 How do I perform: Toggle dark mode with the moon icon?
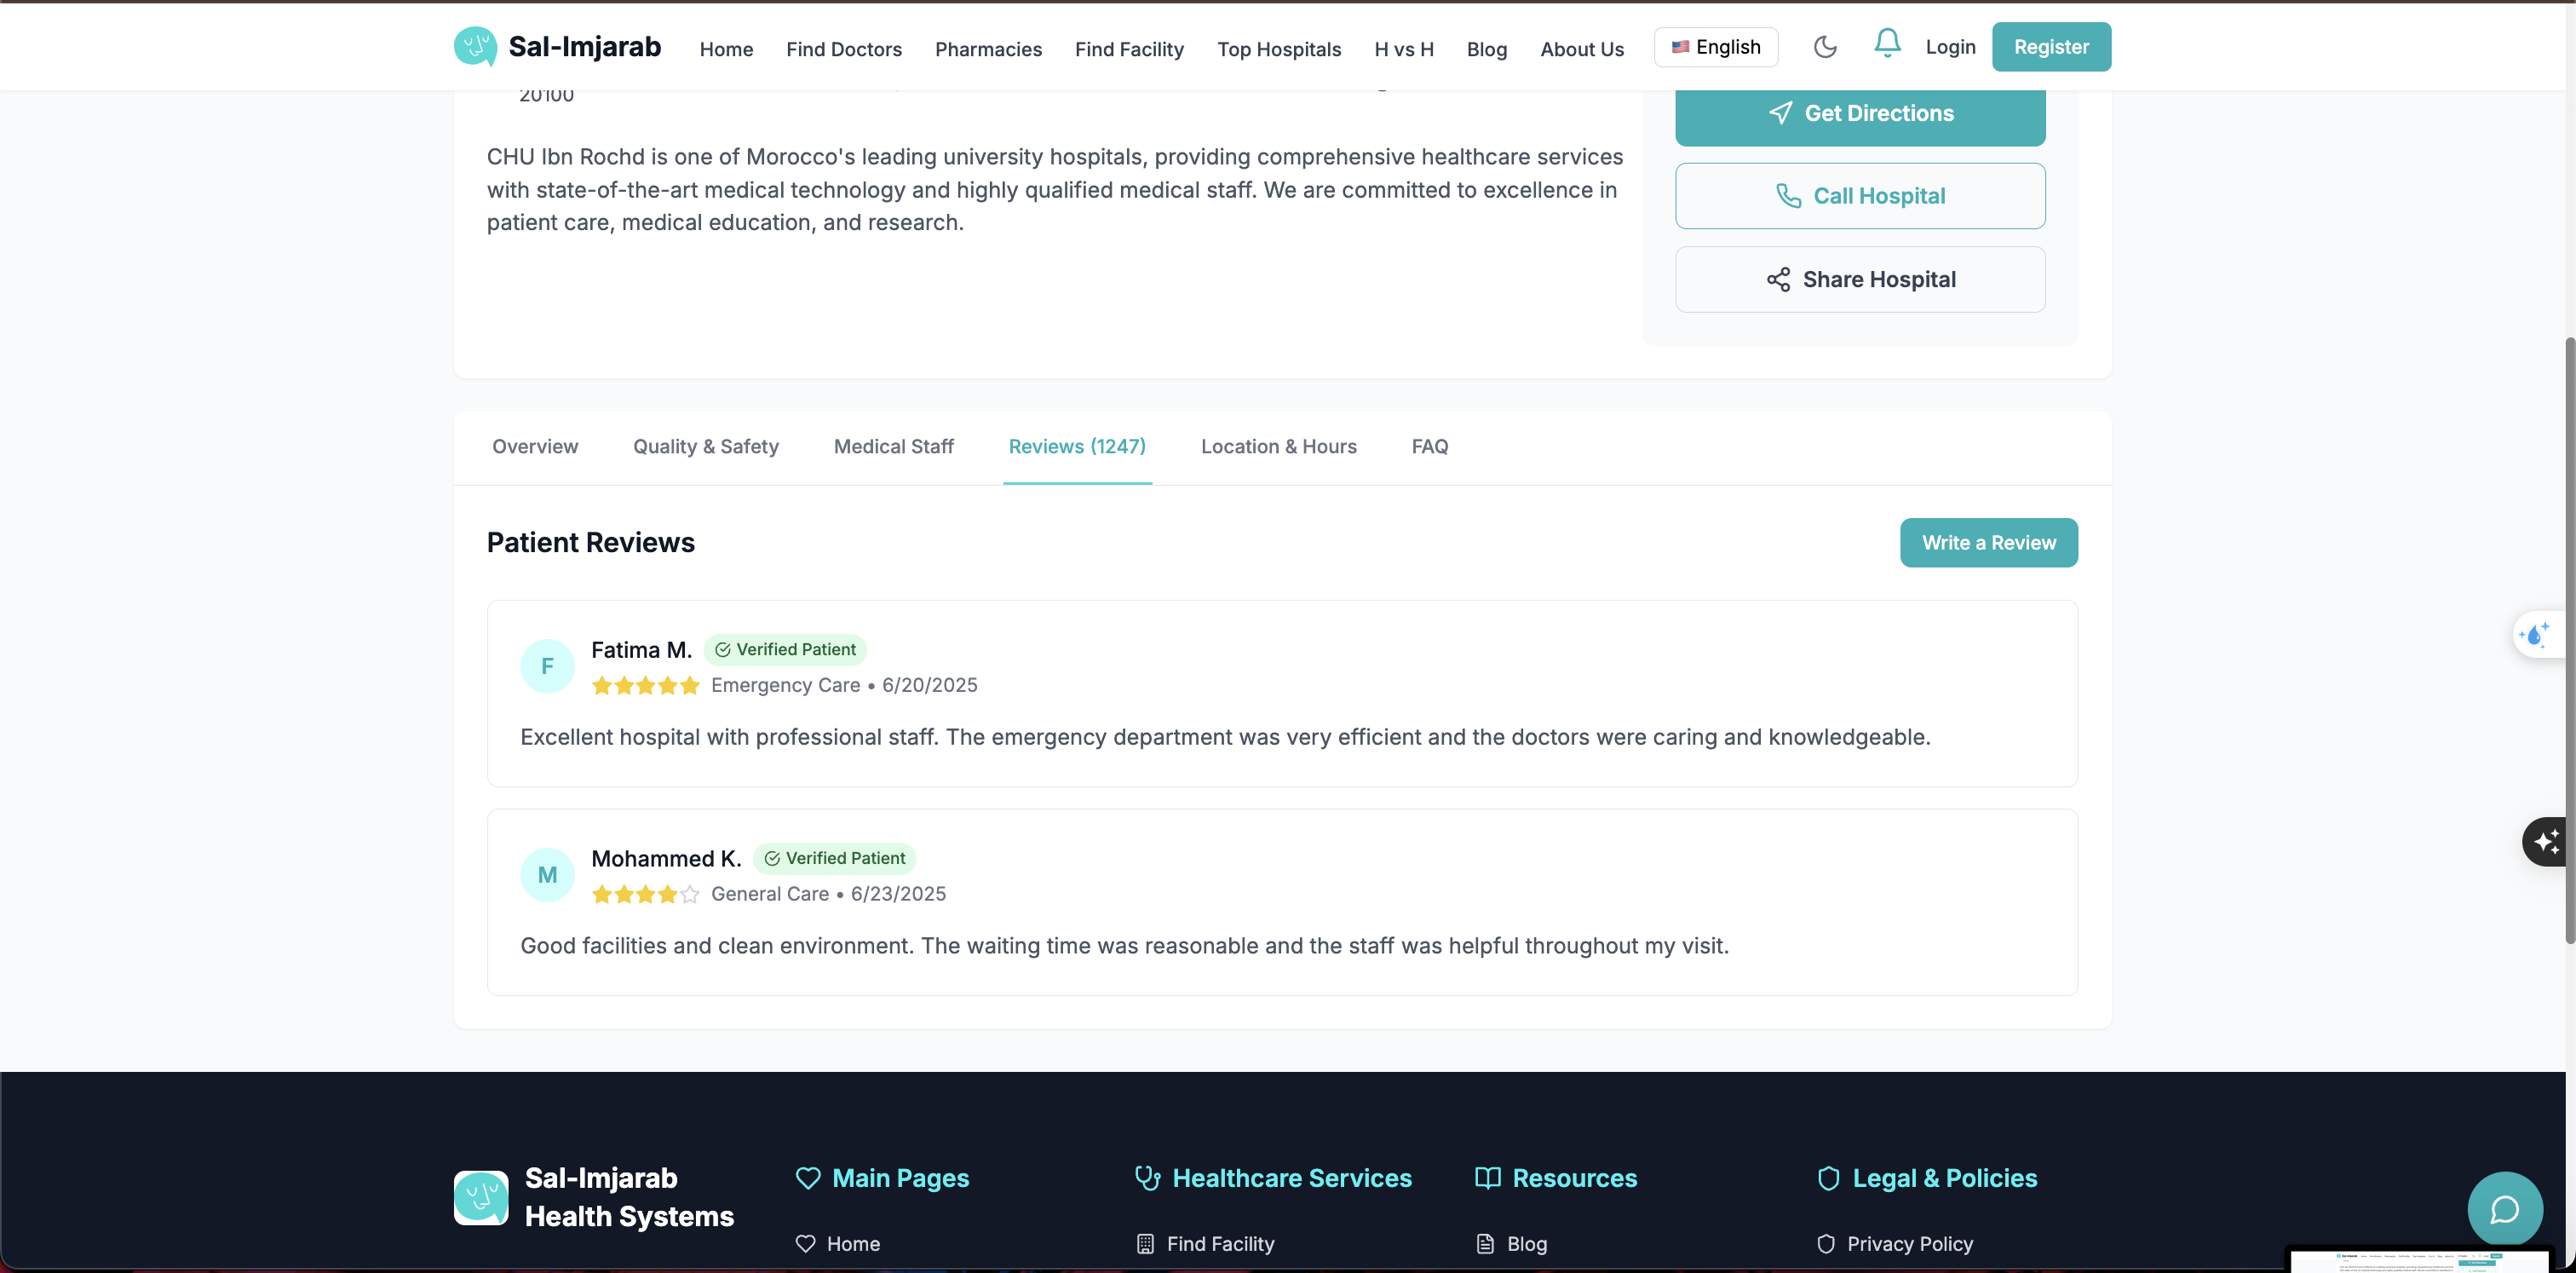pos(1824,47)
